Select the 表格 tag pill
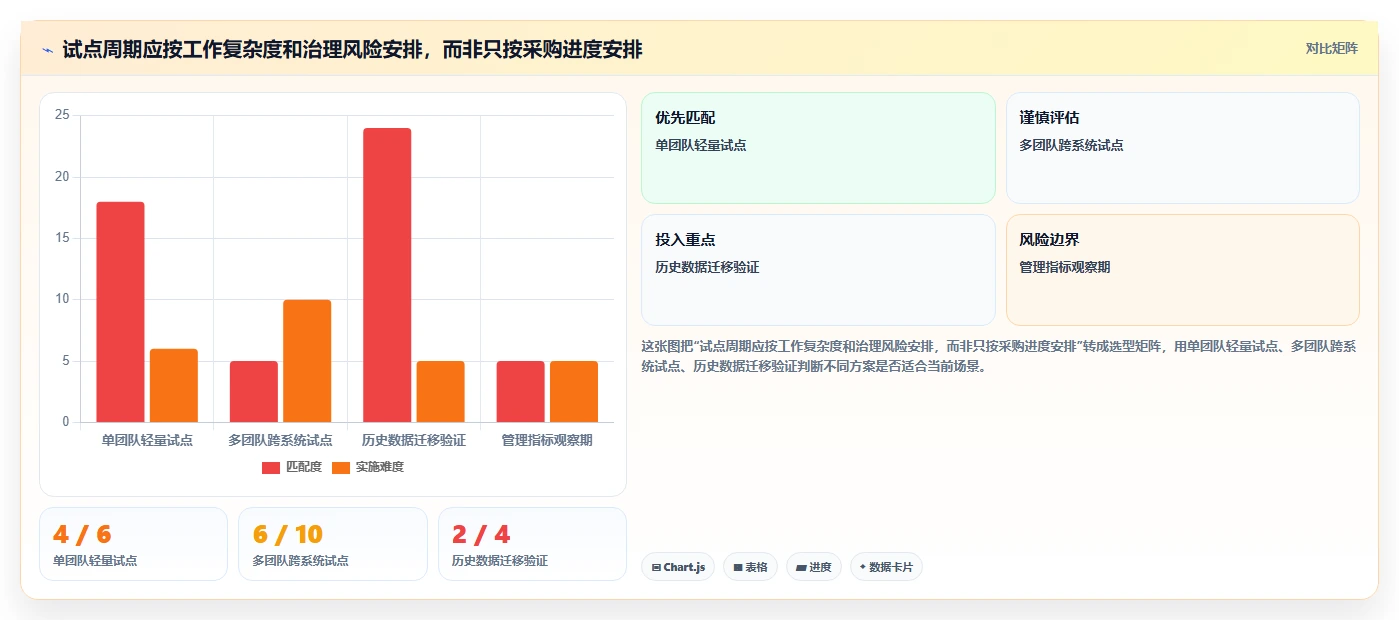 coord(750,567)
